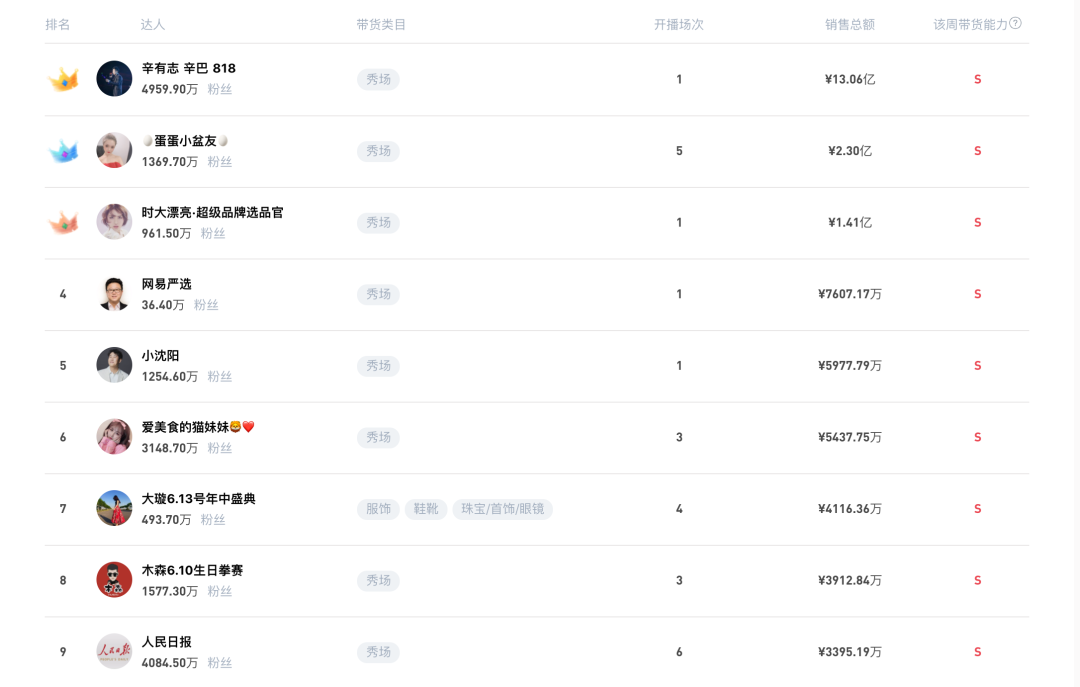
Task: Open 辛有志 辛巴 818 avatar
Action: tap(114, 79)
